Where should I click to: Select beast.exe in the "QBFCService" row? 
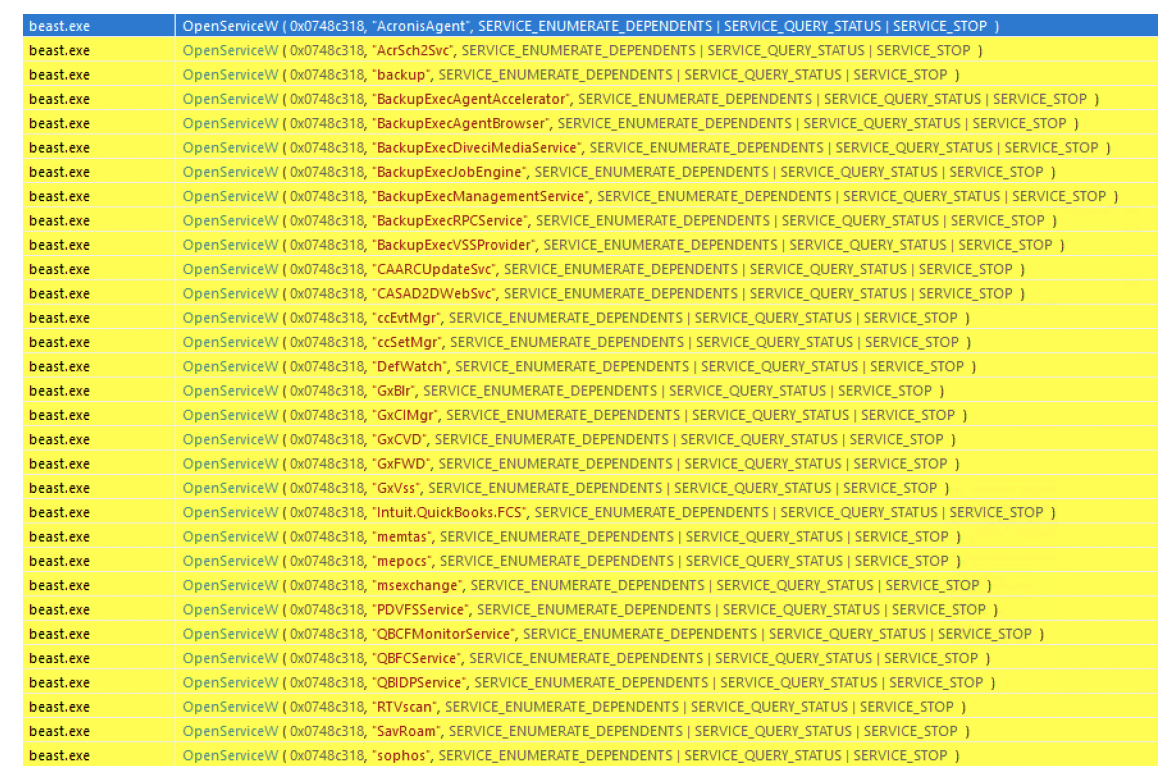point(60,658)
